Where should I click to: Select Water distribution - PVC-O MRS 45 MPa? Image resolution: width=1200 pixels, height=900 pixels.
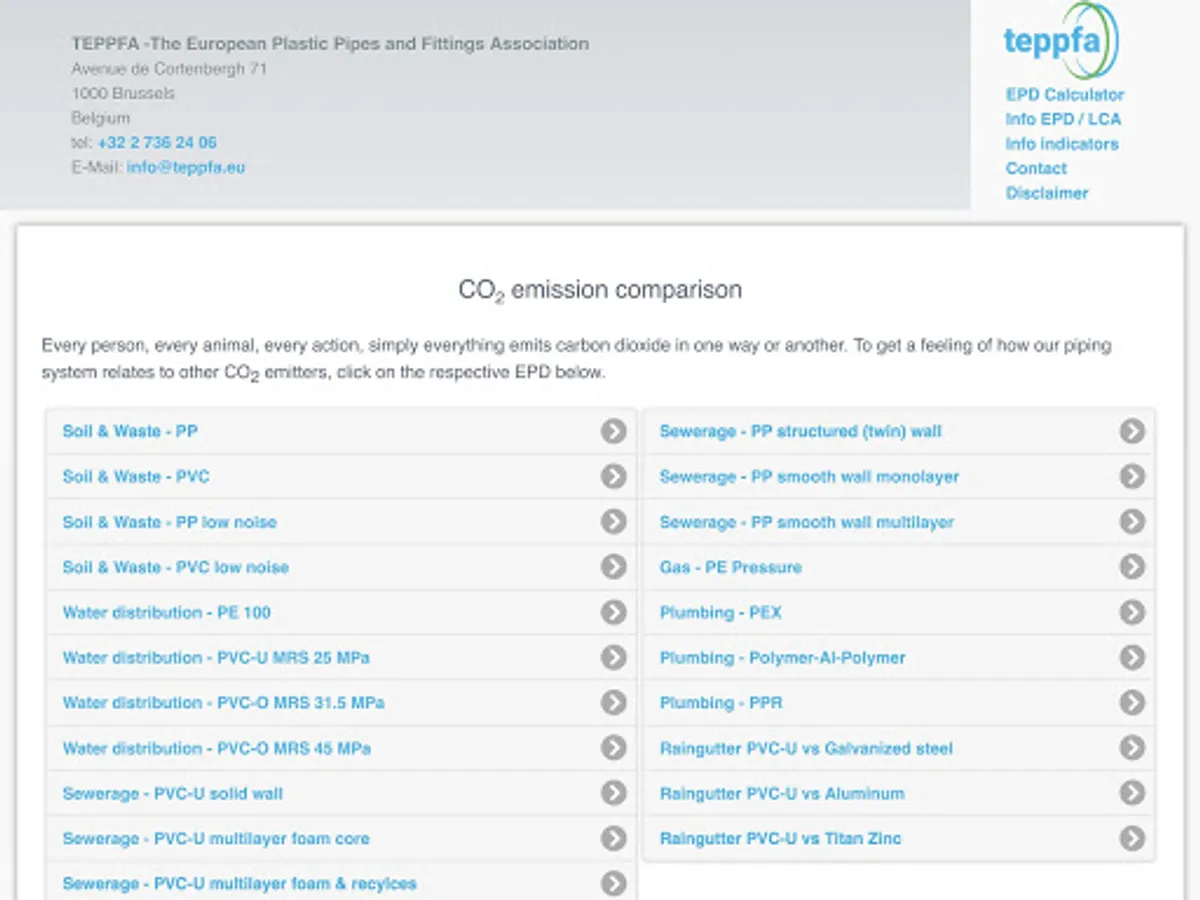point(216,748)
